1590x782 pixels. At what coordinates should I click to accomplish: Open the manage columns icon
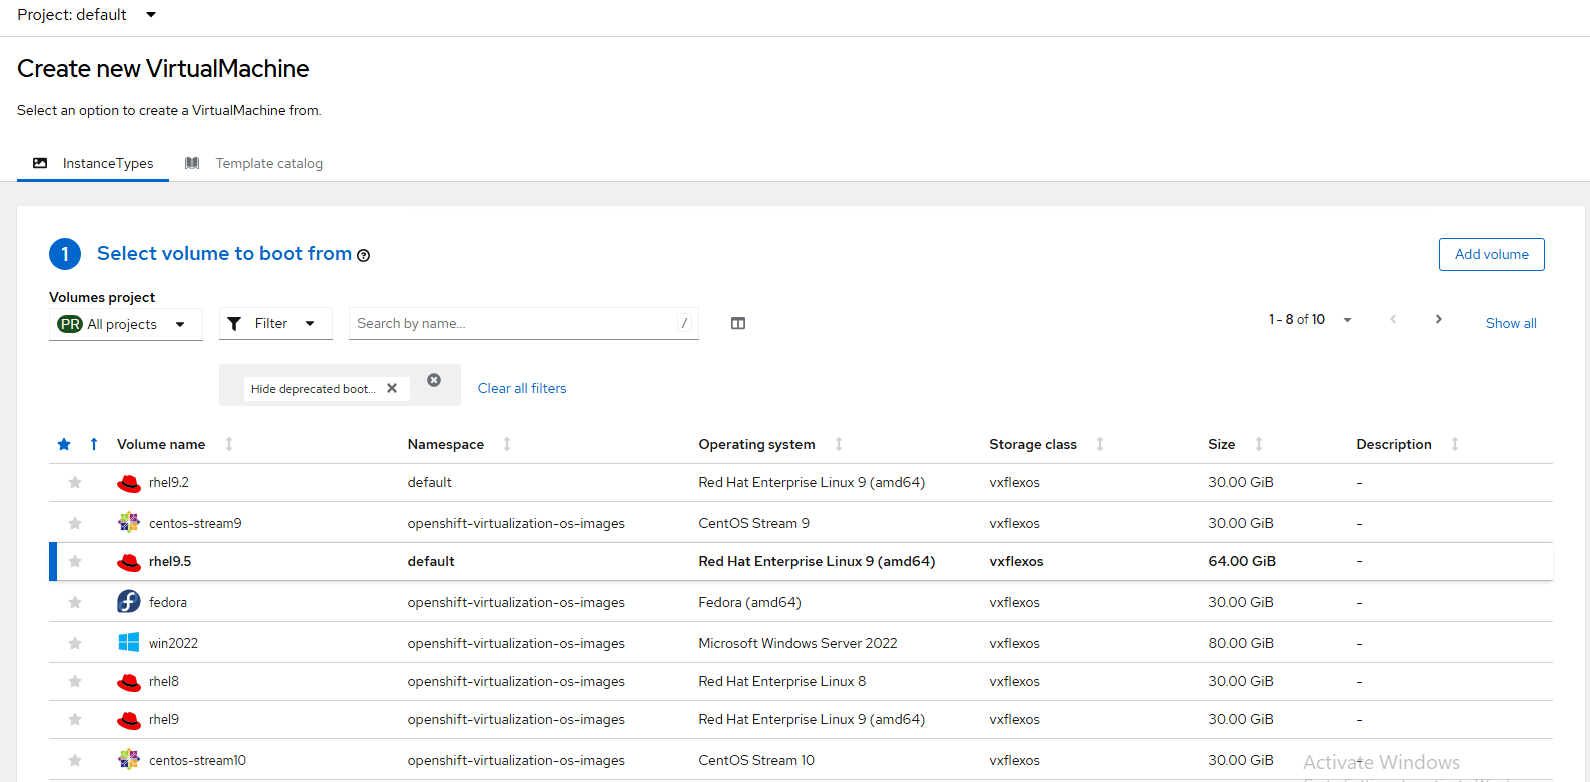point(738,323)
